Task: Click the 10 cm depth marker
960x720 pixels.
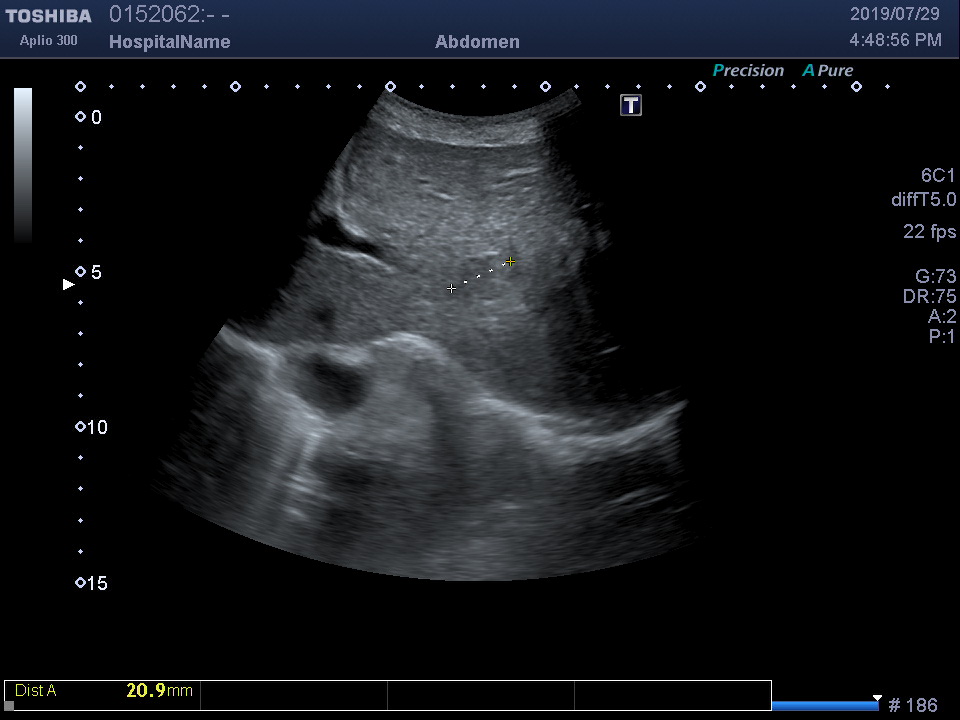Action: pos(91,428)
